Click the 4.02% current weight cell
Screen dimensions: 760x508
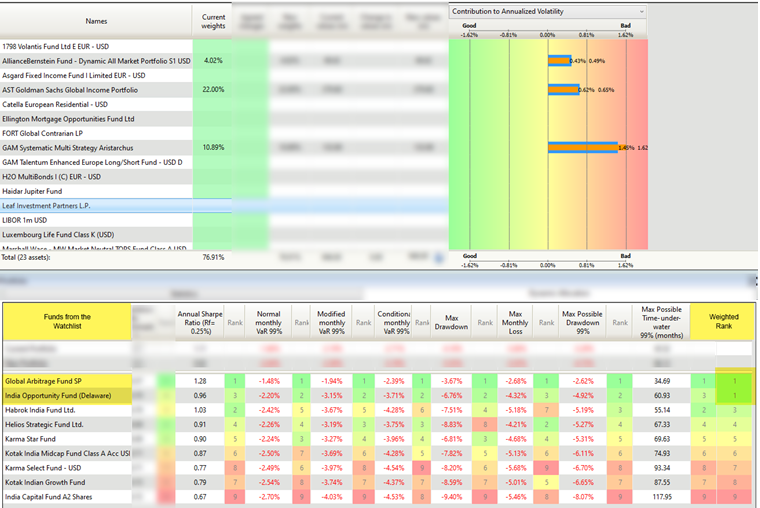213,61
